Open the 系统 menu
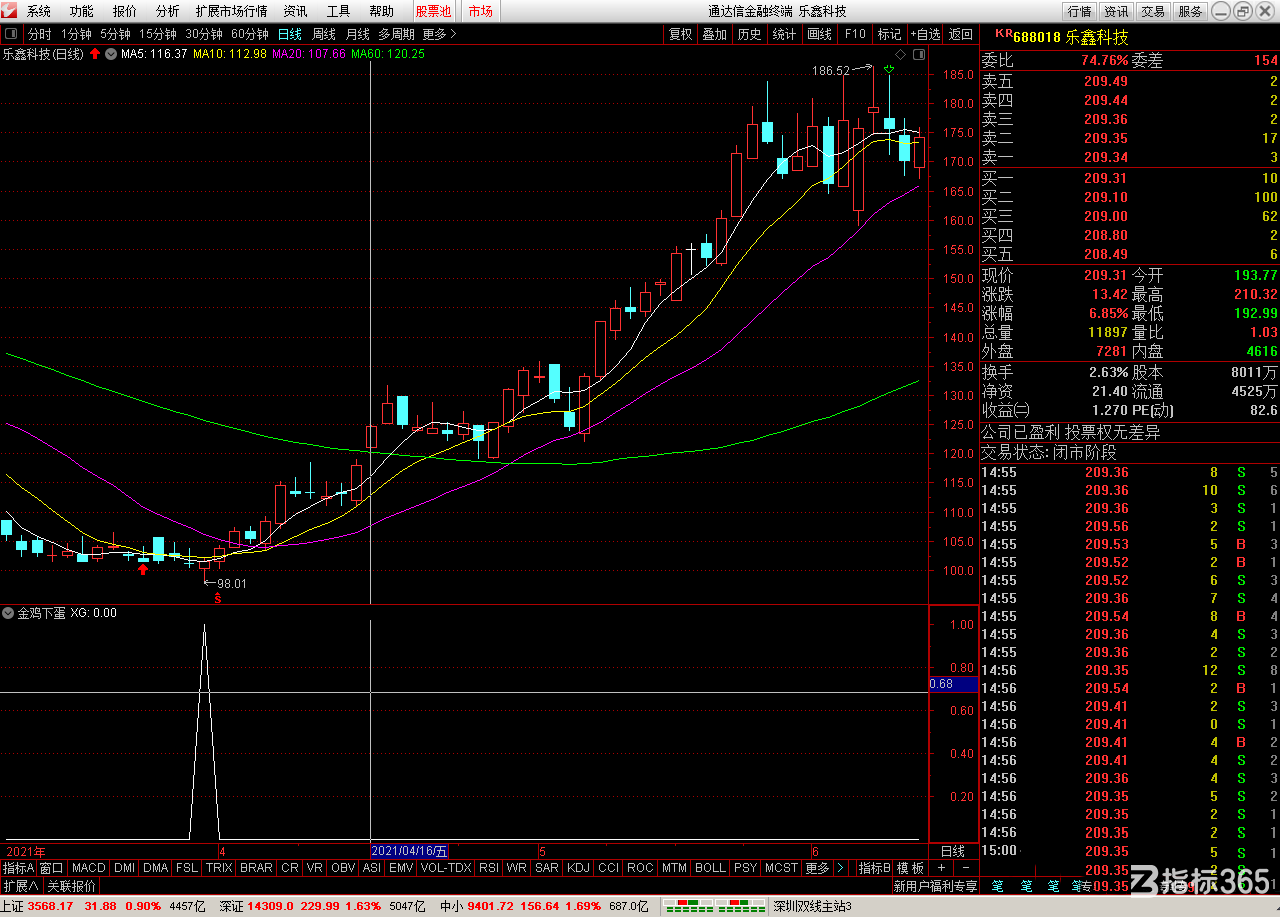 click(x=39, y=11)
